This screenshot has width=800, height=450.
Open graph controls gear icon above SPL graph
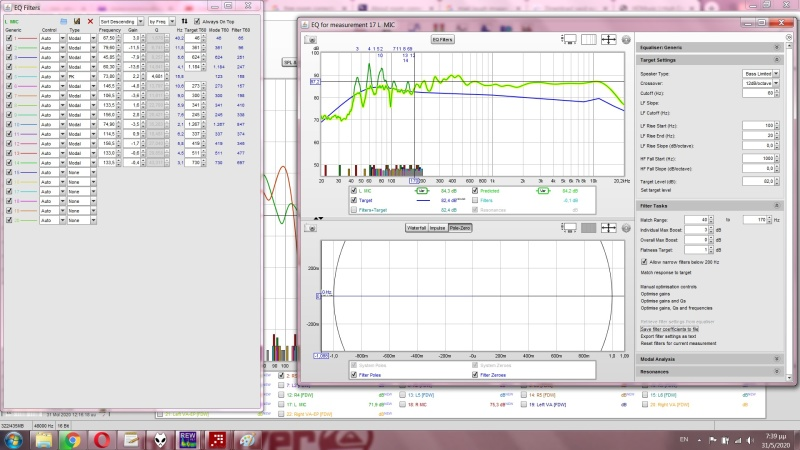point(626,39)
